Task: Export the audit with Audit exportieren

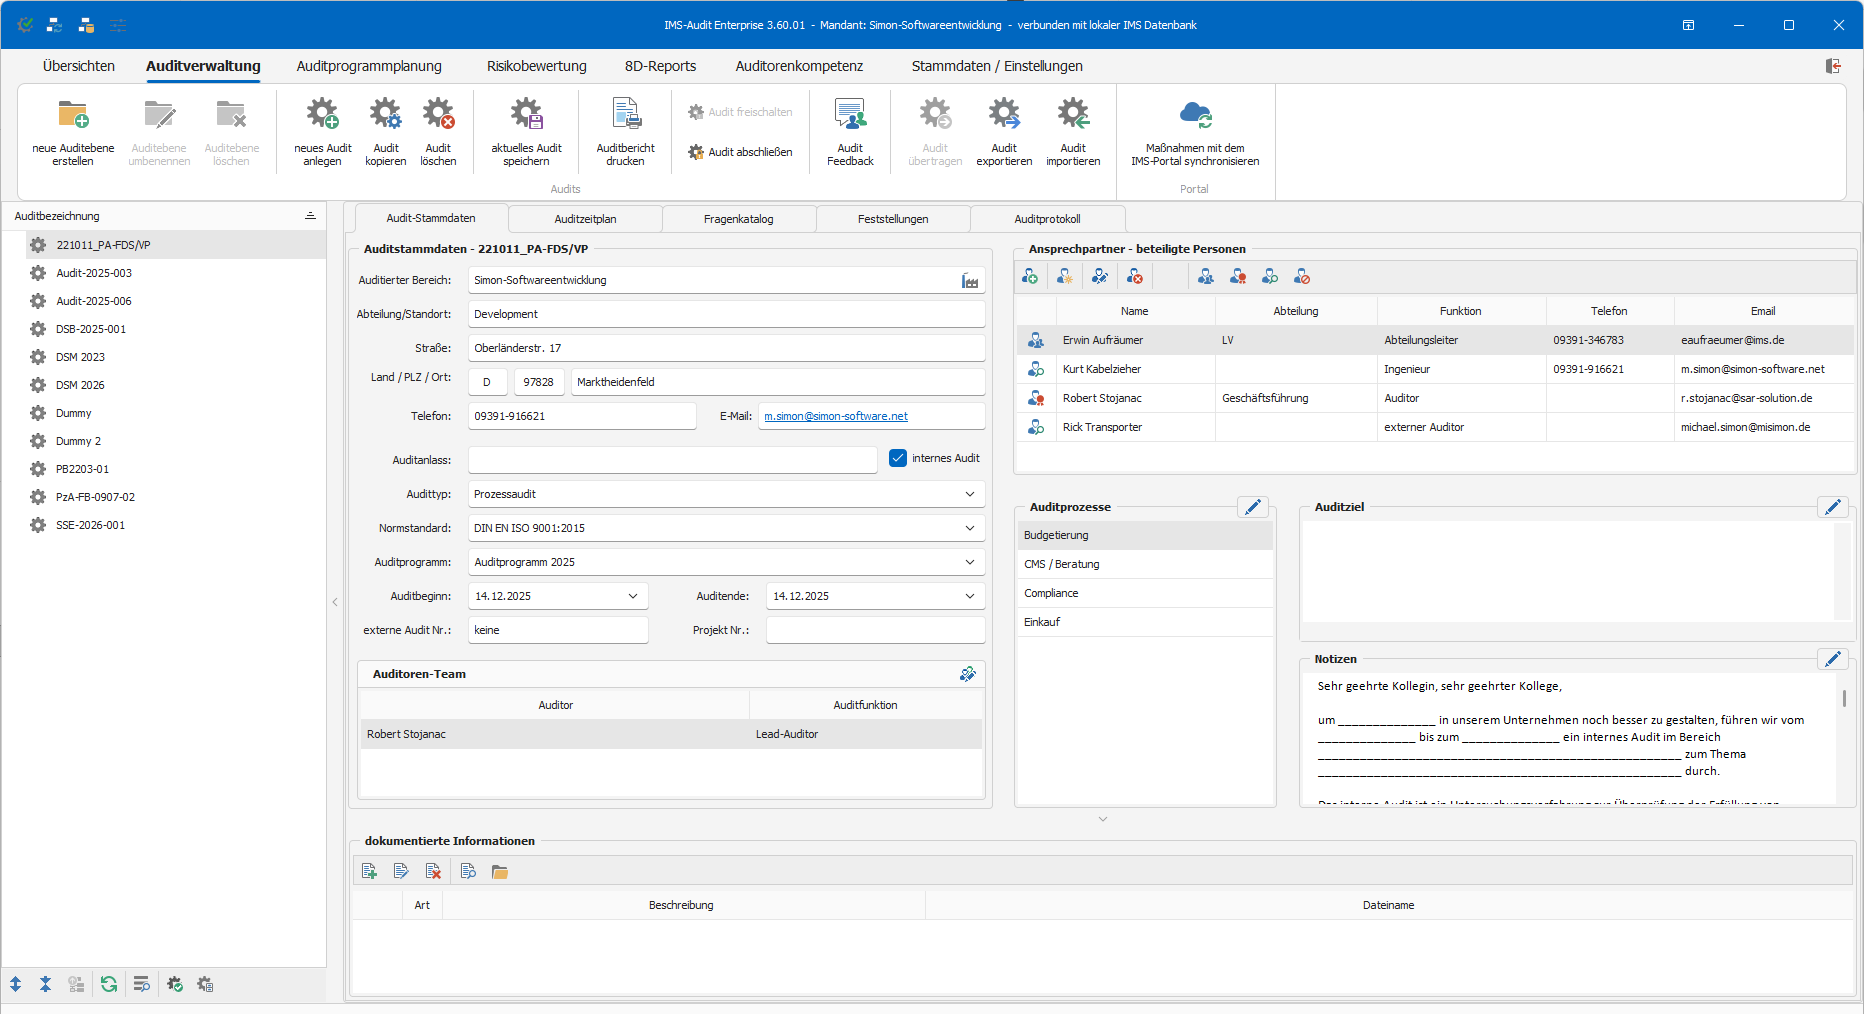Action: (1004, 132)
